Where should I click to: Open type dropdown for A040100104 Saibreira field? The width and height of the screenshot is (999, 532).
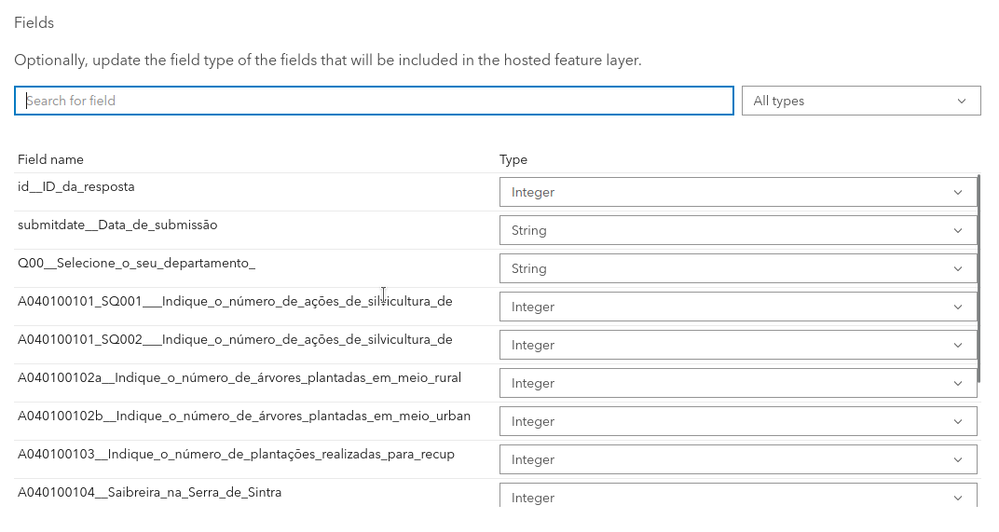(x=738, y=496)
